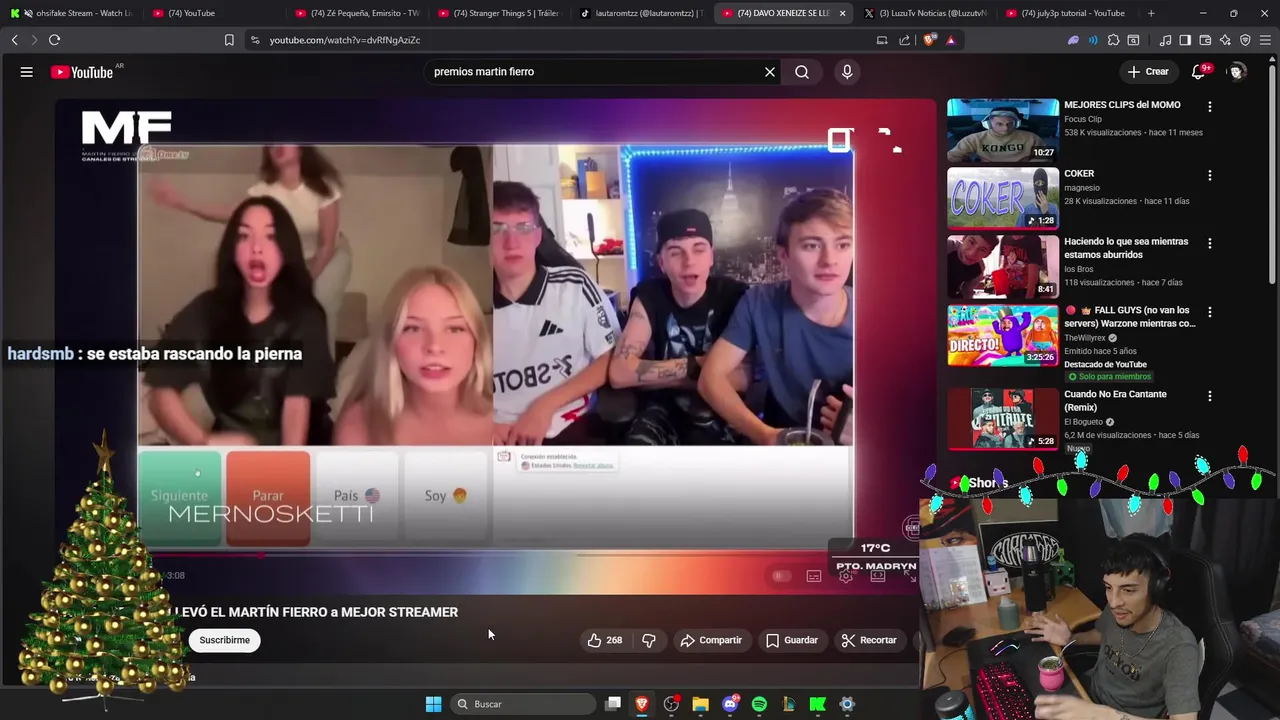The width and height of the screenshot is (1280, 720).
Task: Open 'Haciendo lo que sea mientras estamos aburridos'
Action: click(x=1126, y=248)
